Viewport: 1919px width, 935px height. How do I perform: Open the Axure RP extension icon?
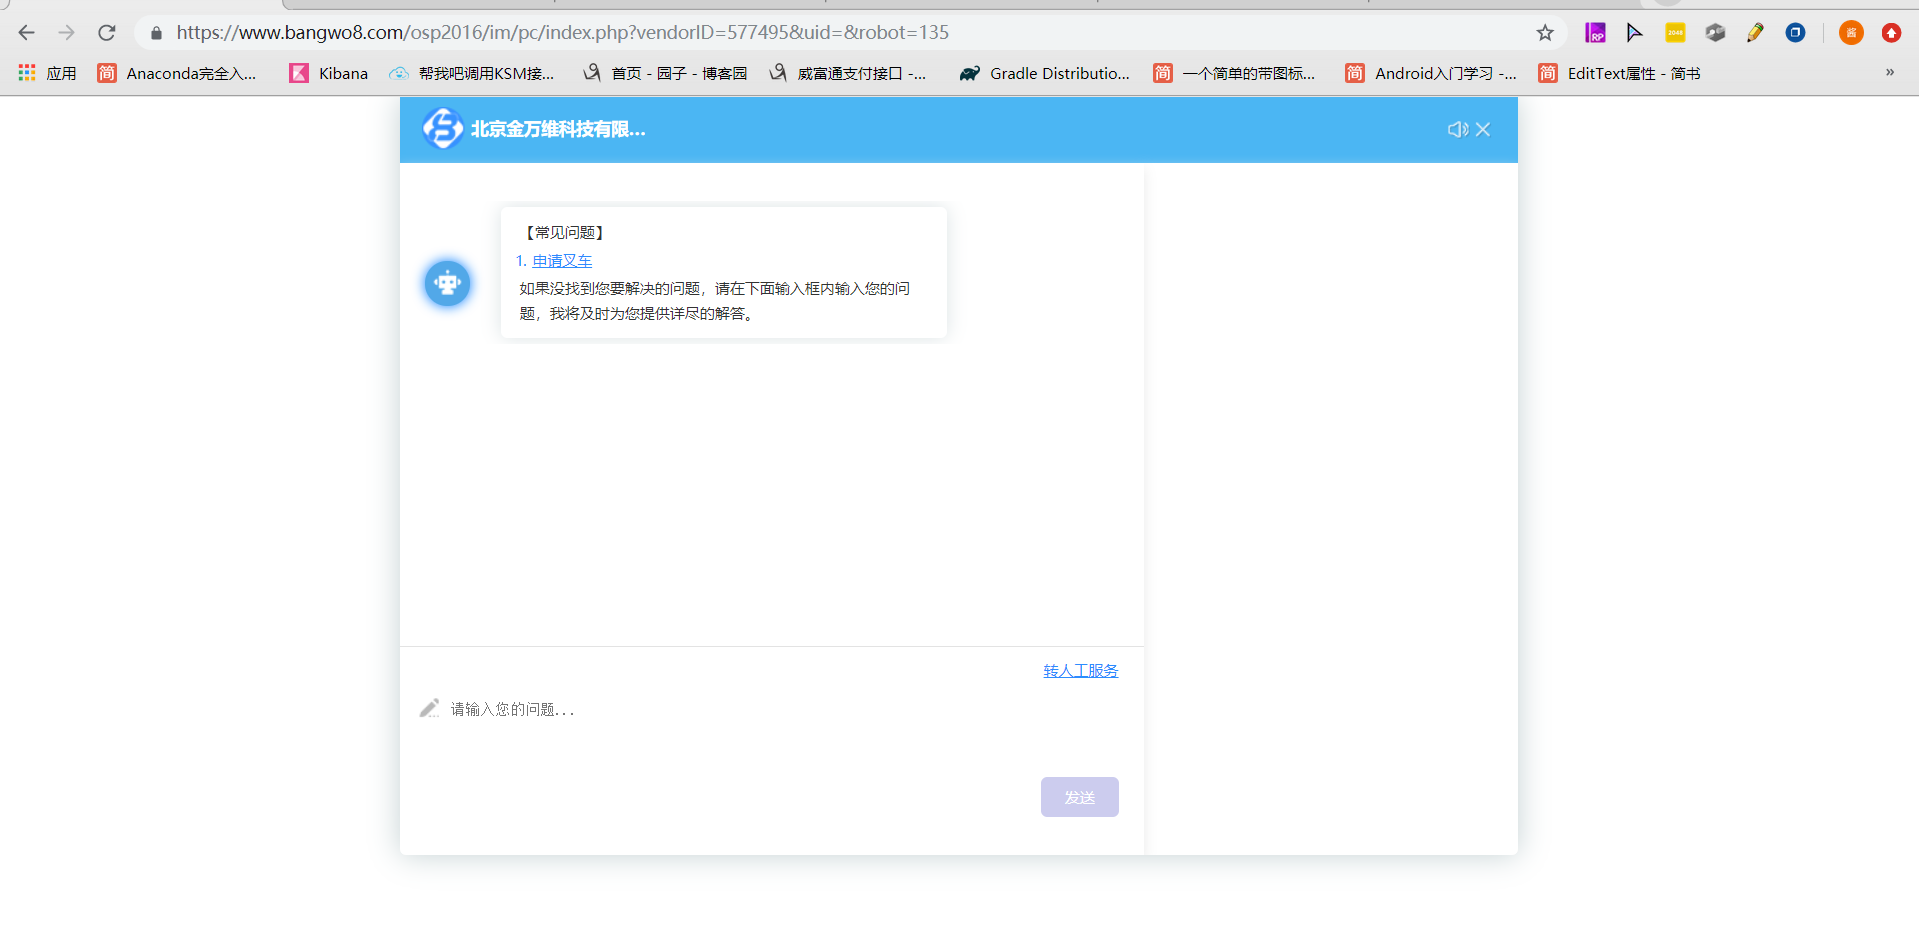coord(1595,33)
